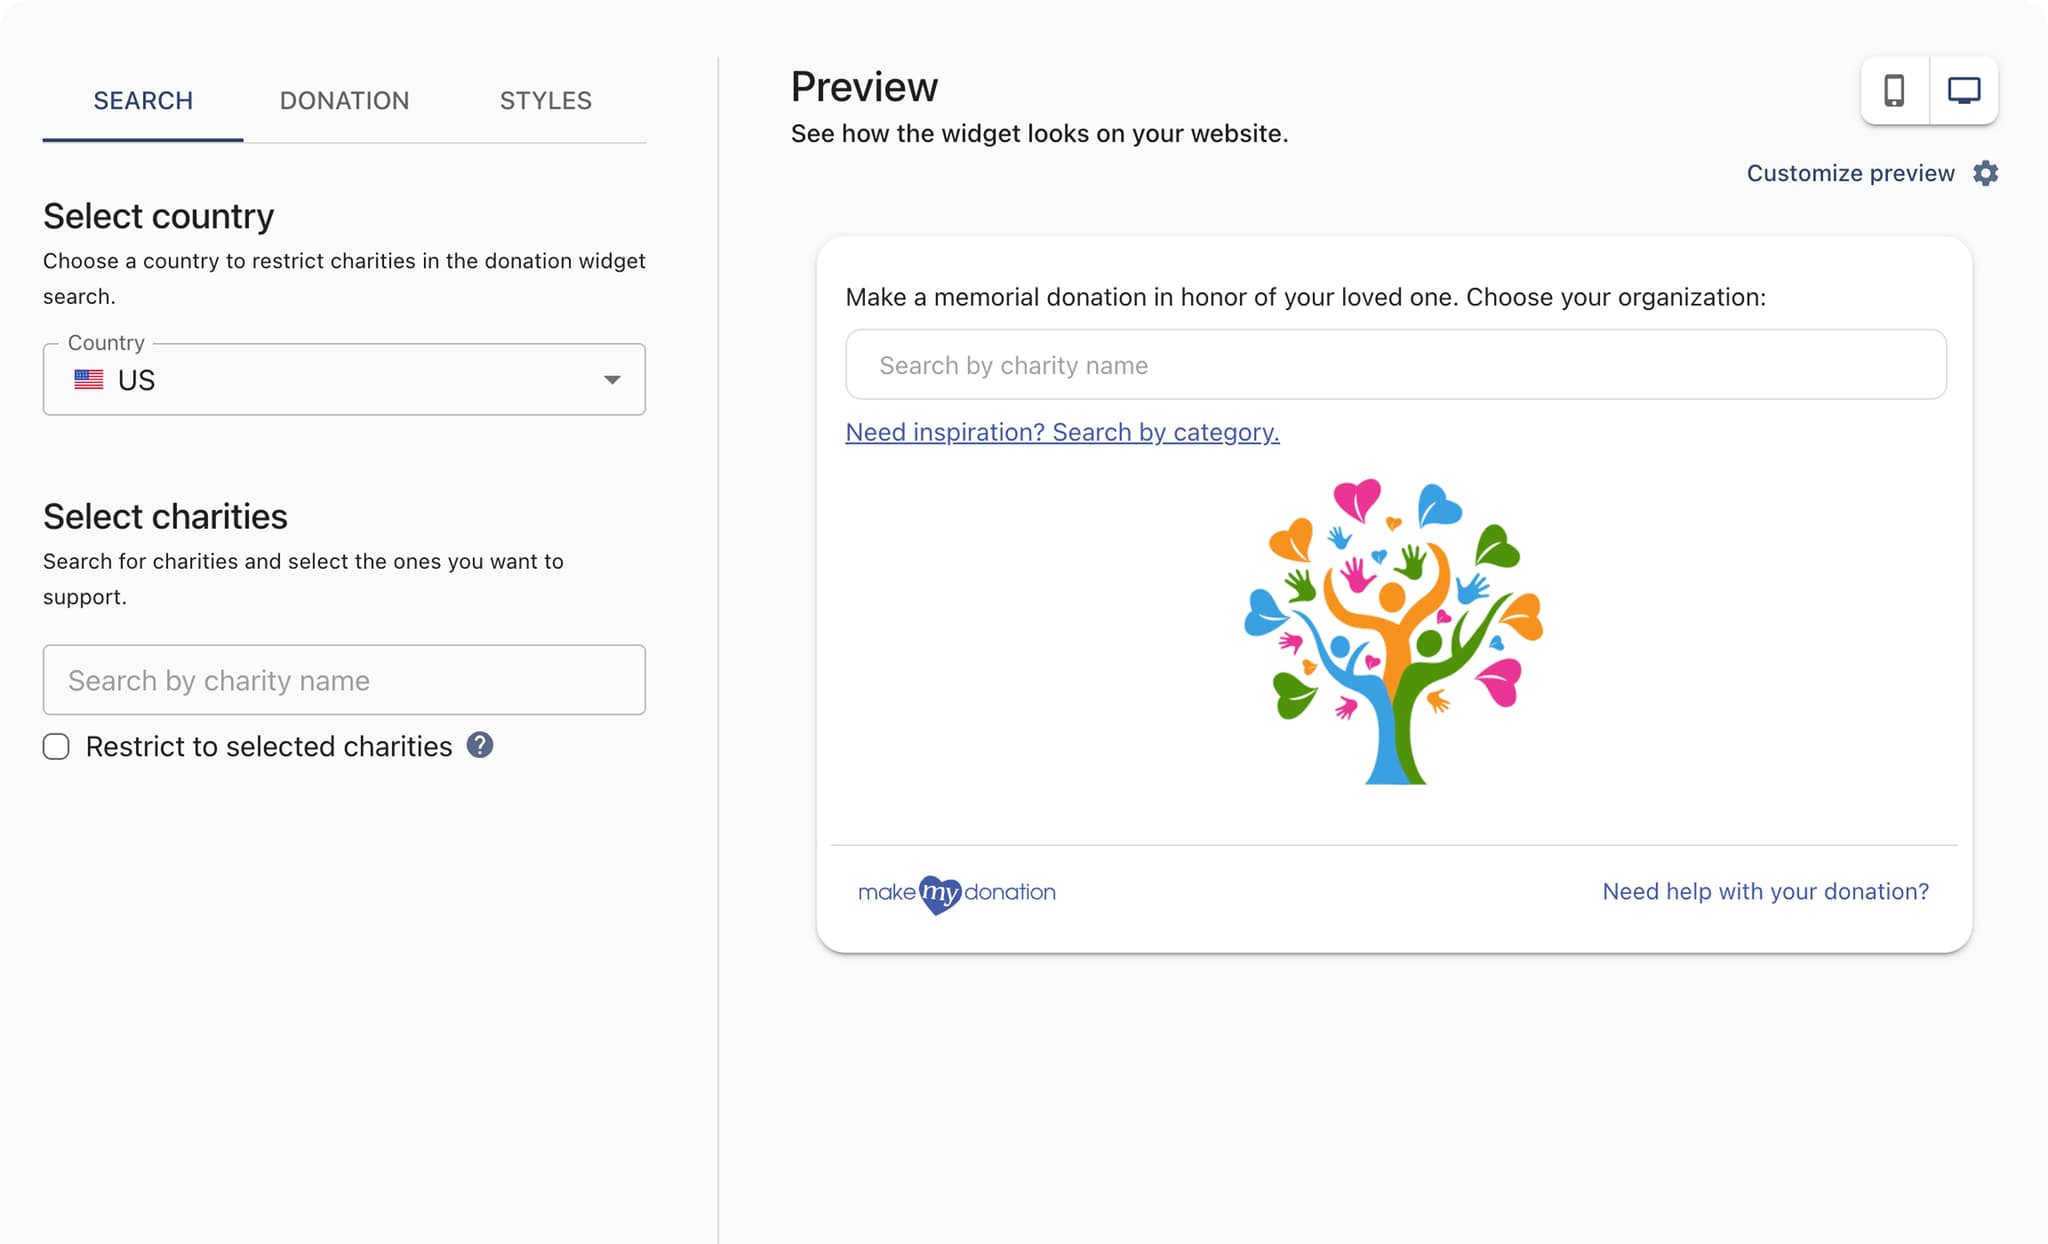Viewport: 2048px width, 1244px height.
Task: Open the Styles tab
Action: click(545, 100)
